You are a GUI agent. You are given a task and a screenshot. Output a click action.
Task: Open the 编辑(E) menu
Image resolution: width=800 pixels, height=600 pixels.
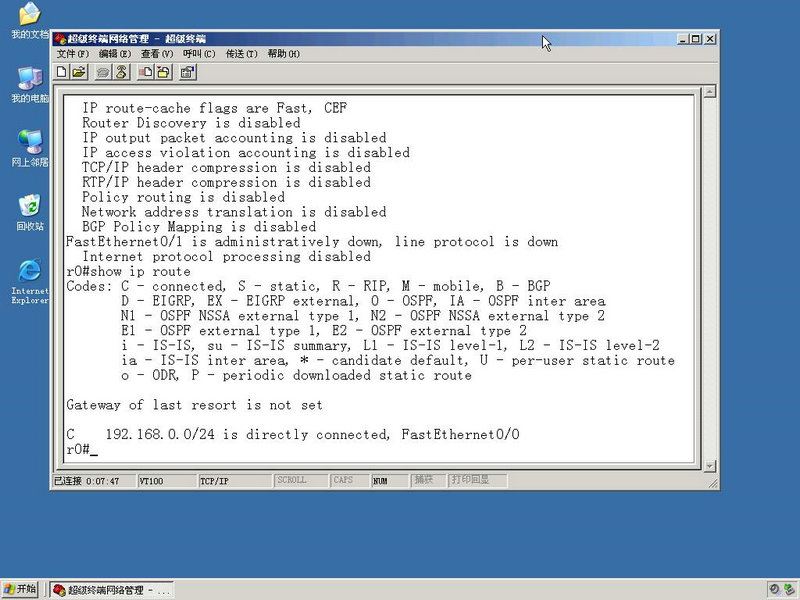(115, 54)
